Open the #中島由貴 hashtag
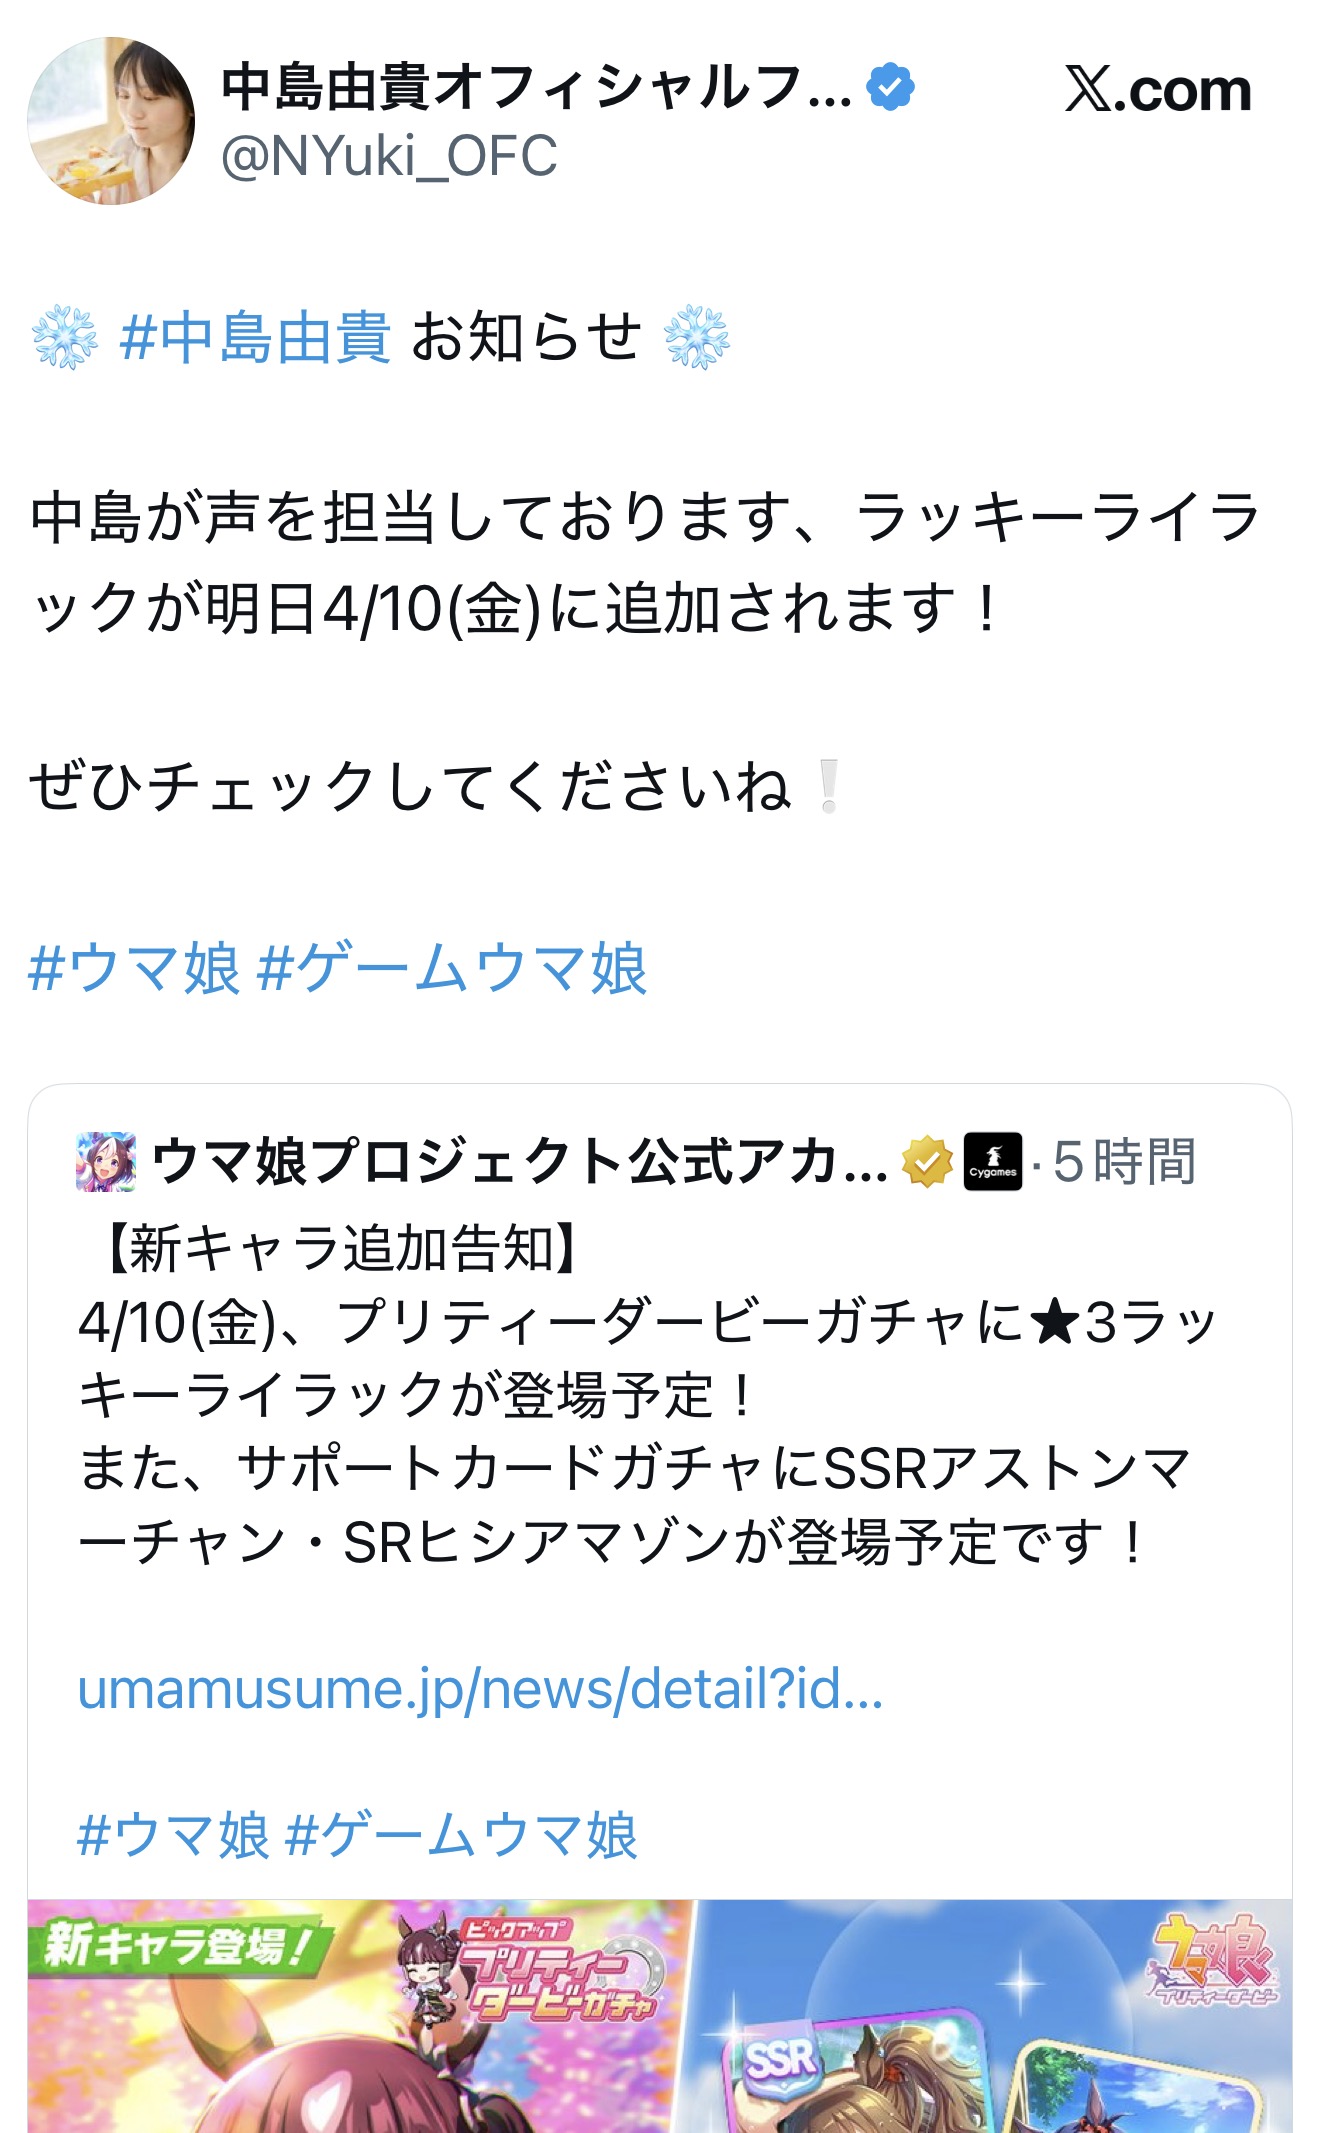This screenshot has width=1320, height=2133. tap(255, 337)
